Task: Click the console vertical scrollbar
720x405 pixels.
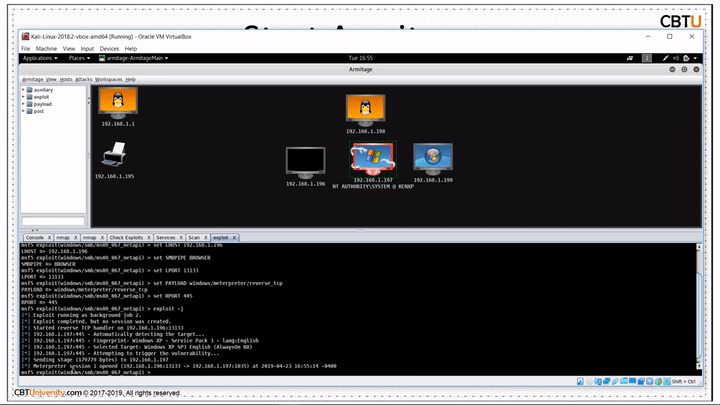Action: pyautogui.click(x=699, y=307)
